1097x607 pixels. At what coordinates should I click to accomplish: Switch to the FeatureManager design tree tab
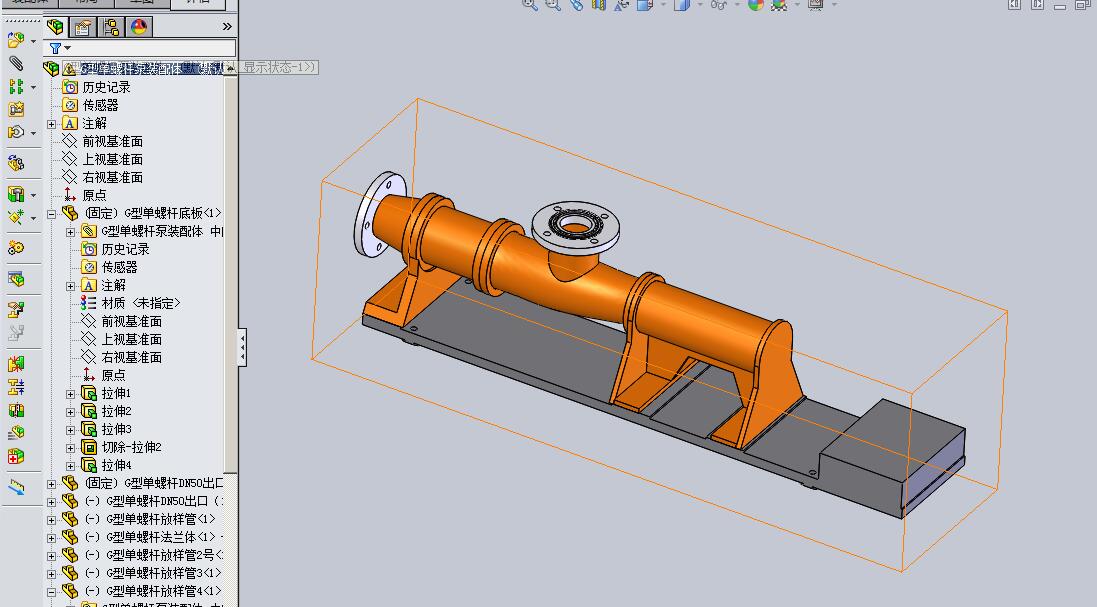tap(55, 27)
